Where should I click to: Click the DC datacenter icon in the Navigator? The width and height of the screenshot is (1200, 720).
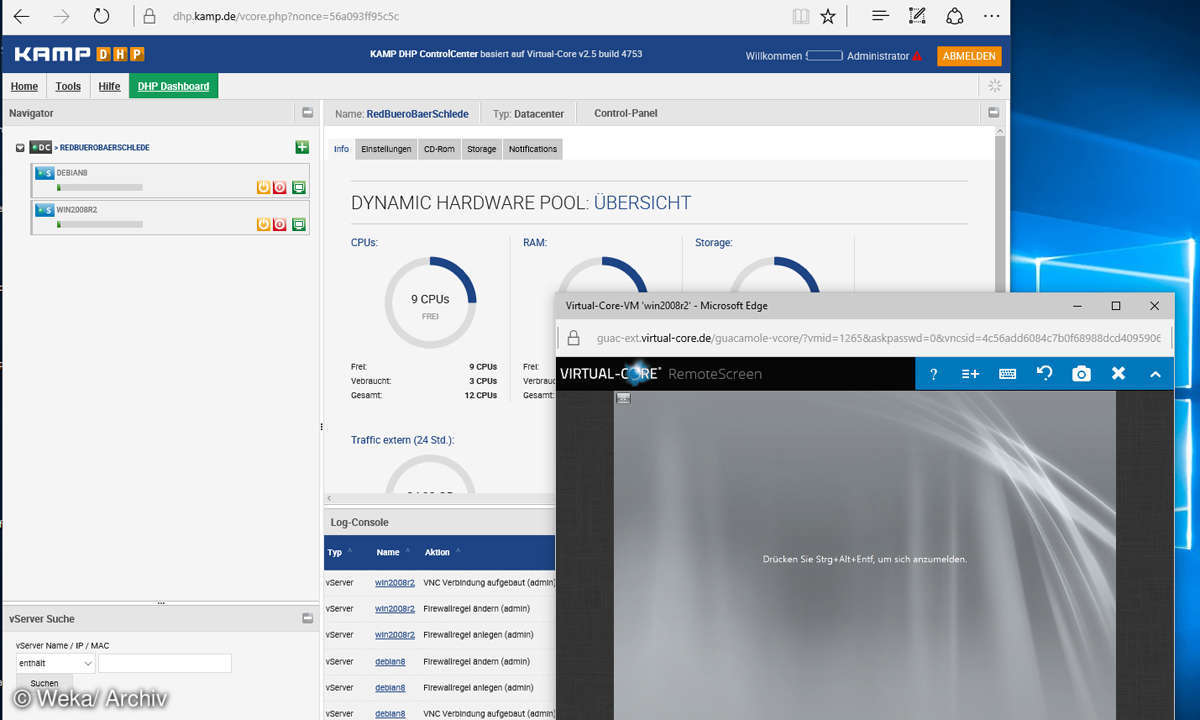click(40, 147)
